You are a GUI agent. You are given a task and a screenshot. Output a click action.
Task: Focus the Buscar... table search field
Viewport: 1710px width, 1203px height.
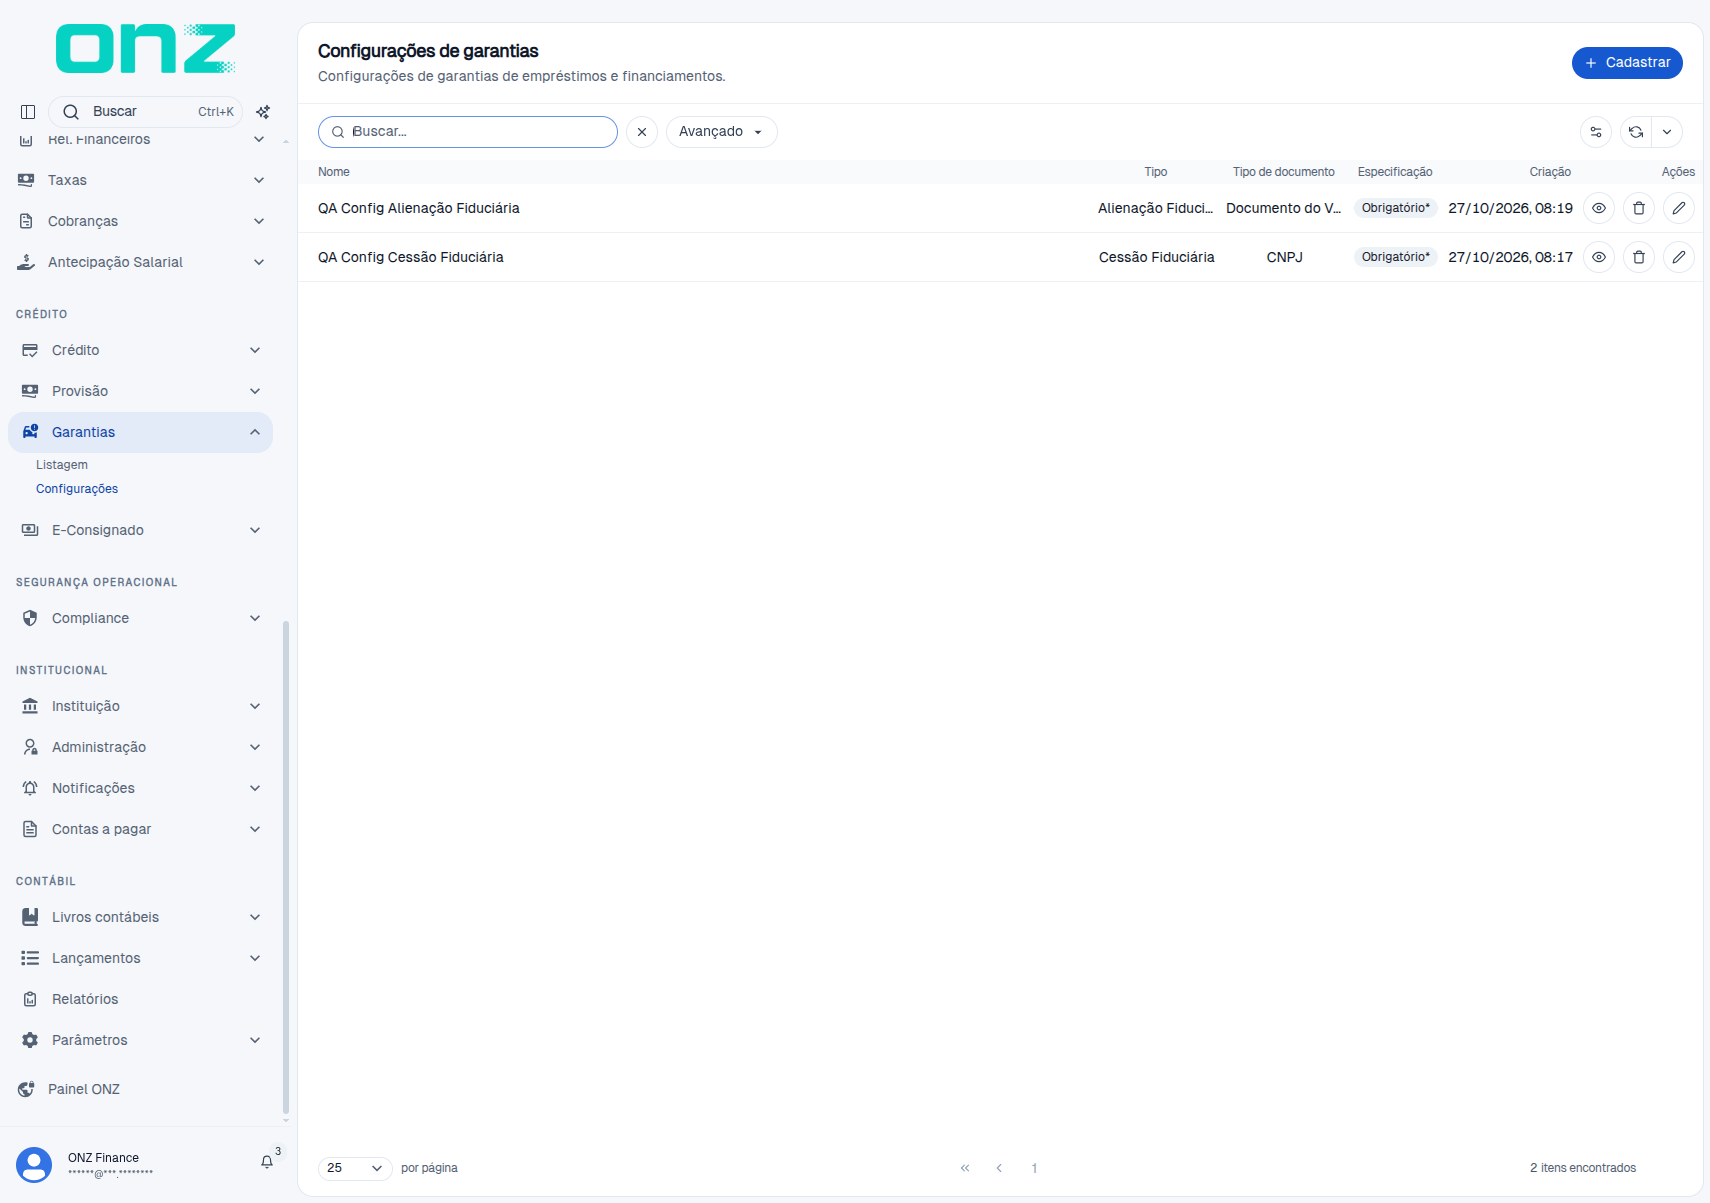tap(468, 132)
